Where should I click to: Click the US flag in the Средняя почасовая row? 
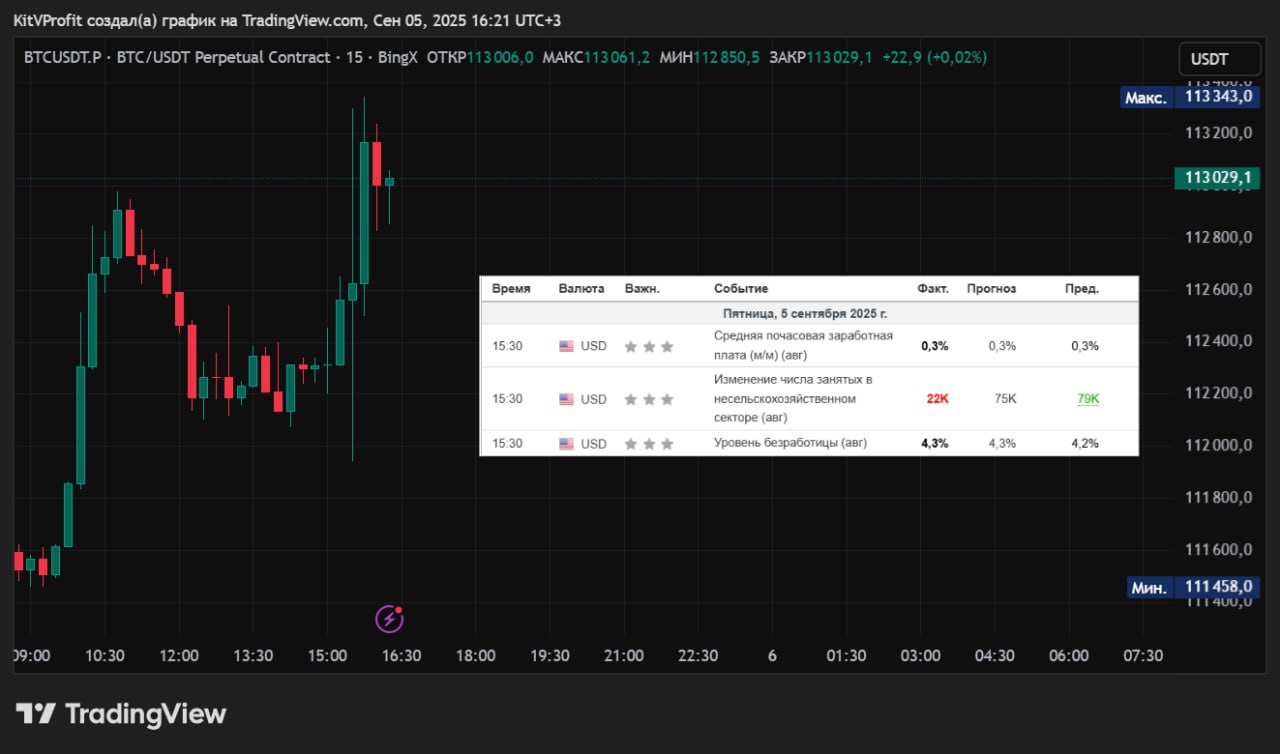[566, 346]
